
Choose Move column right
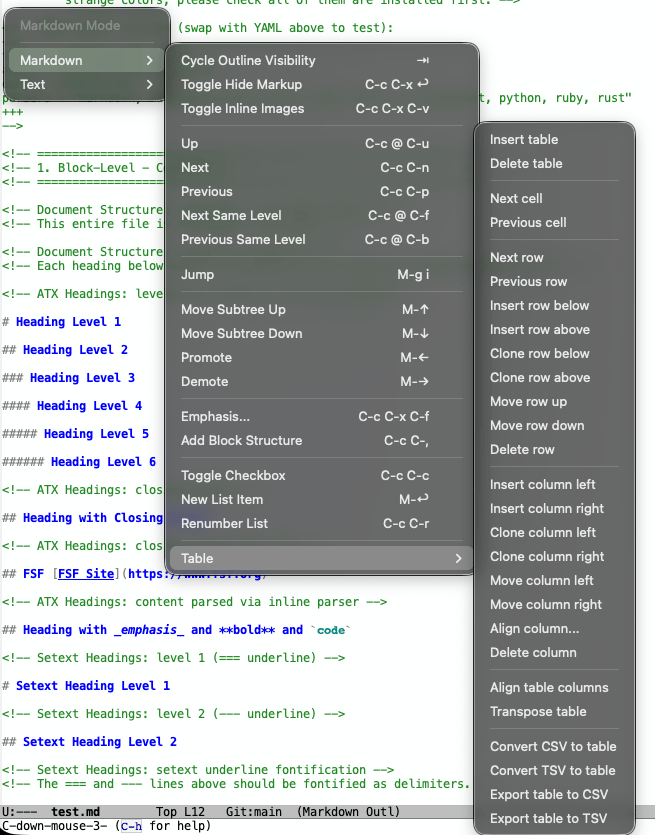pyautogui.click(x=554, y=604)
